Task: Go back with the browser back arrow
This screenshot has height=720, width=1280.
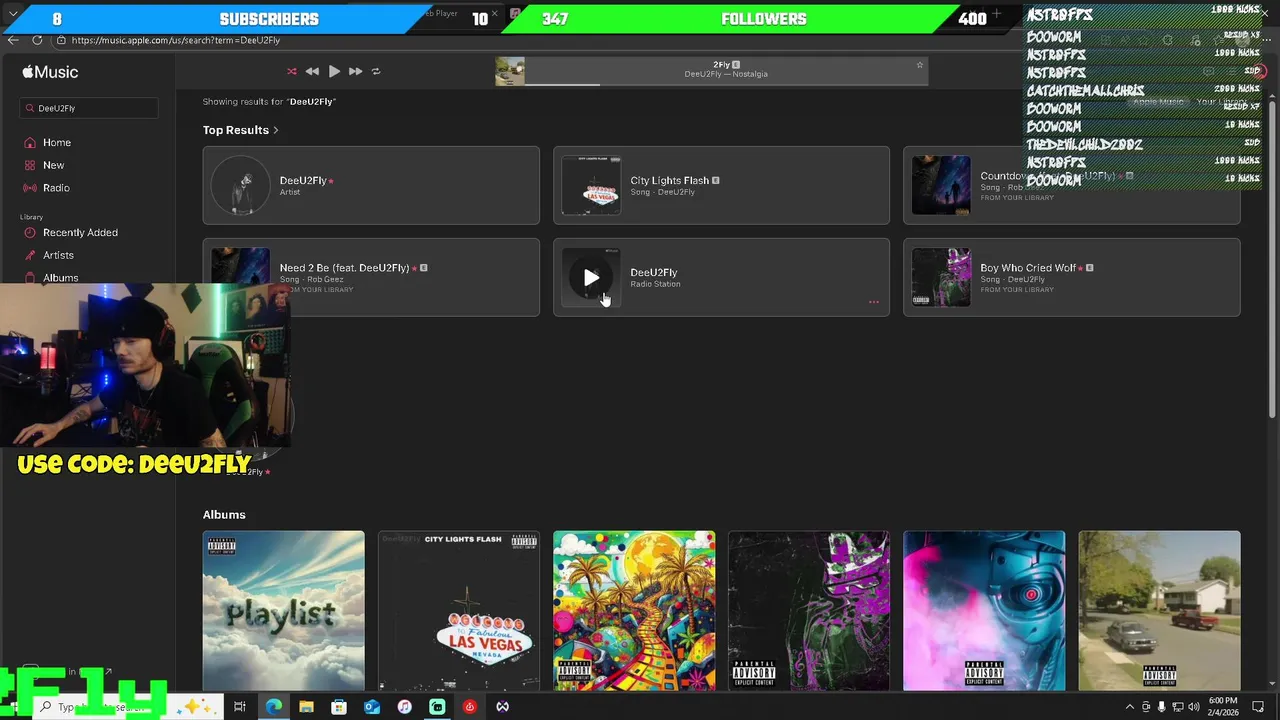Action: click(12, 40)
